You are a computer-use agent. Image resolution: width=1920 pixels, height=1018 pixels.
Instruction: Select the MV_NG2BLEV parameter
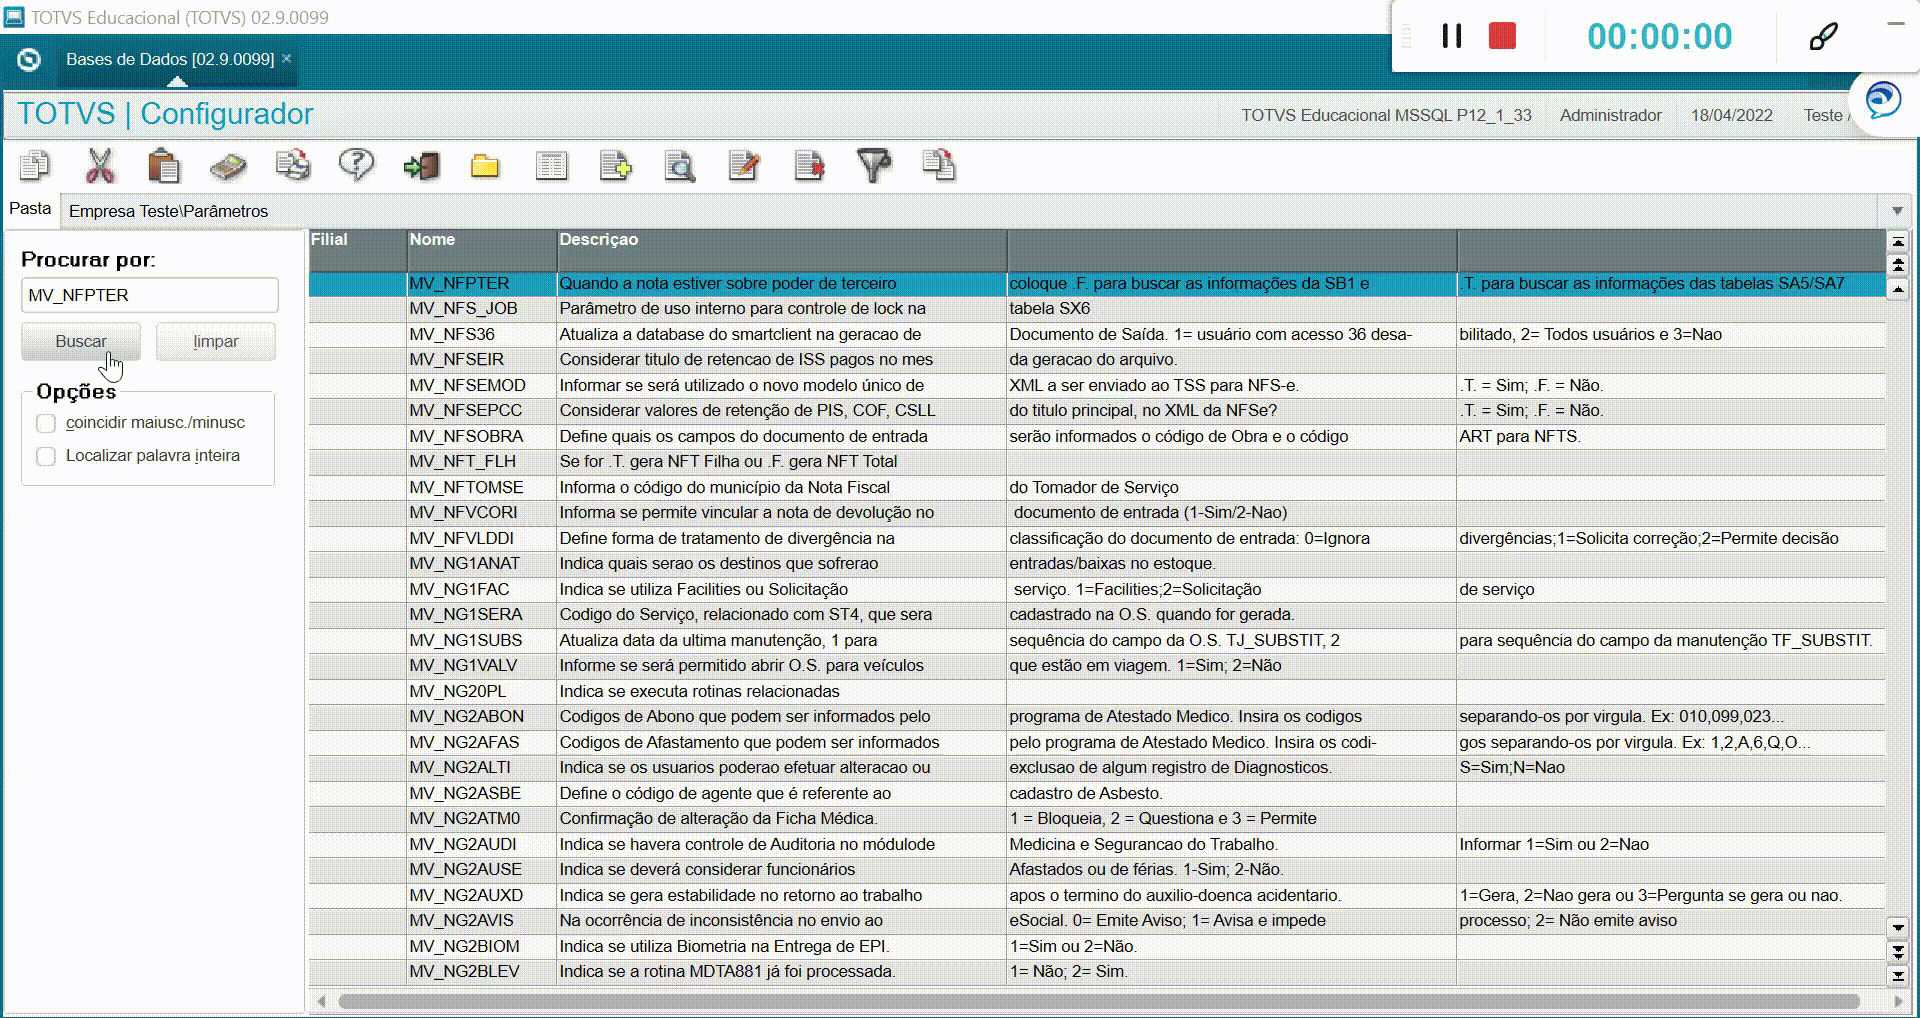[x=1097, y=972]
